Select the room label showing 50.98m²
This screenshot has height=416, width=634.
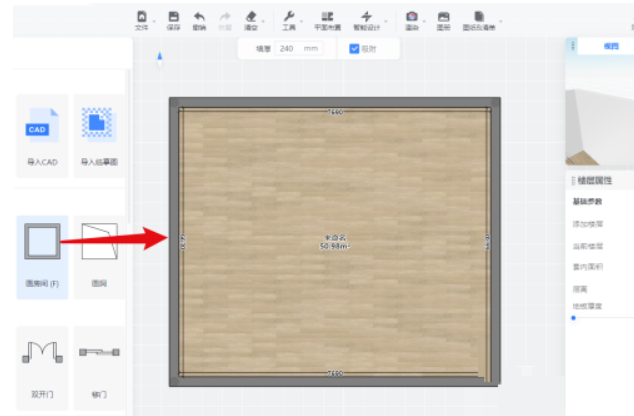coord(335,242)
